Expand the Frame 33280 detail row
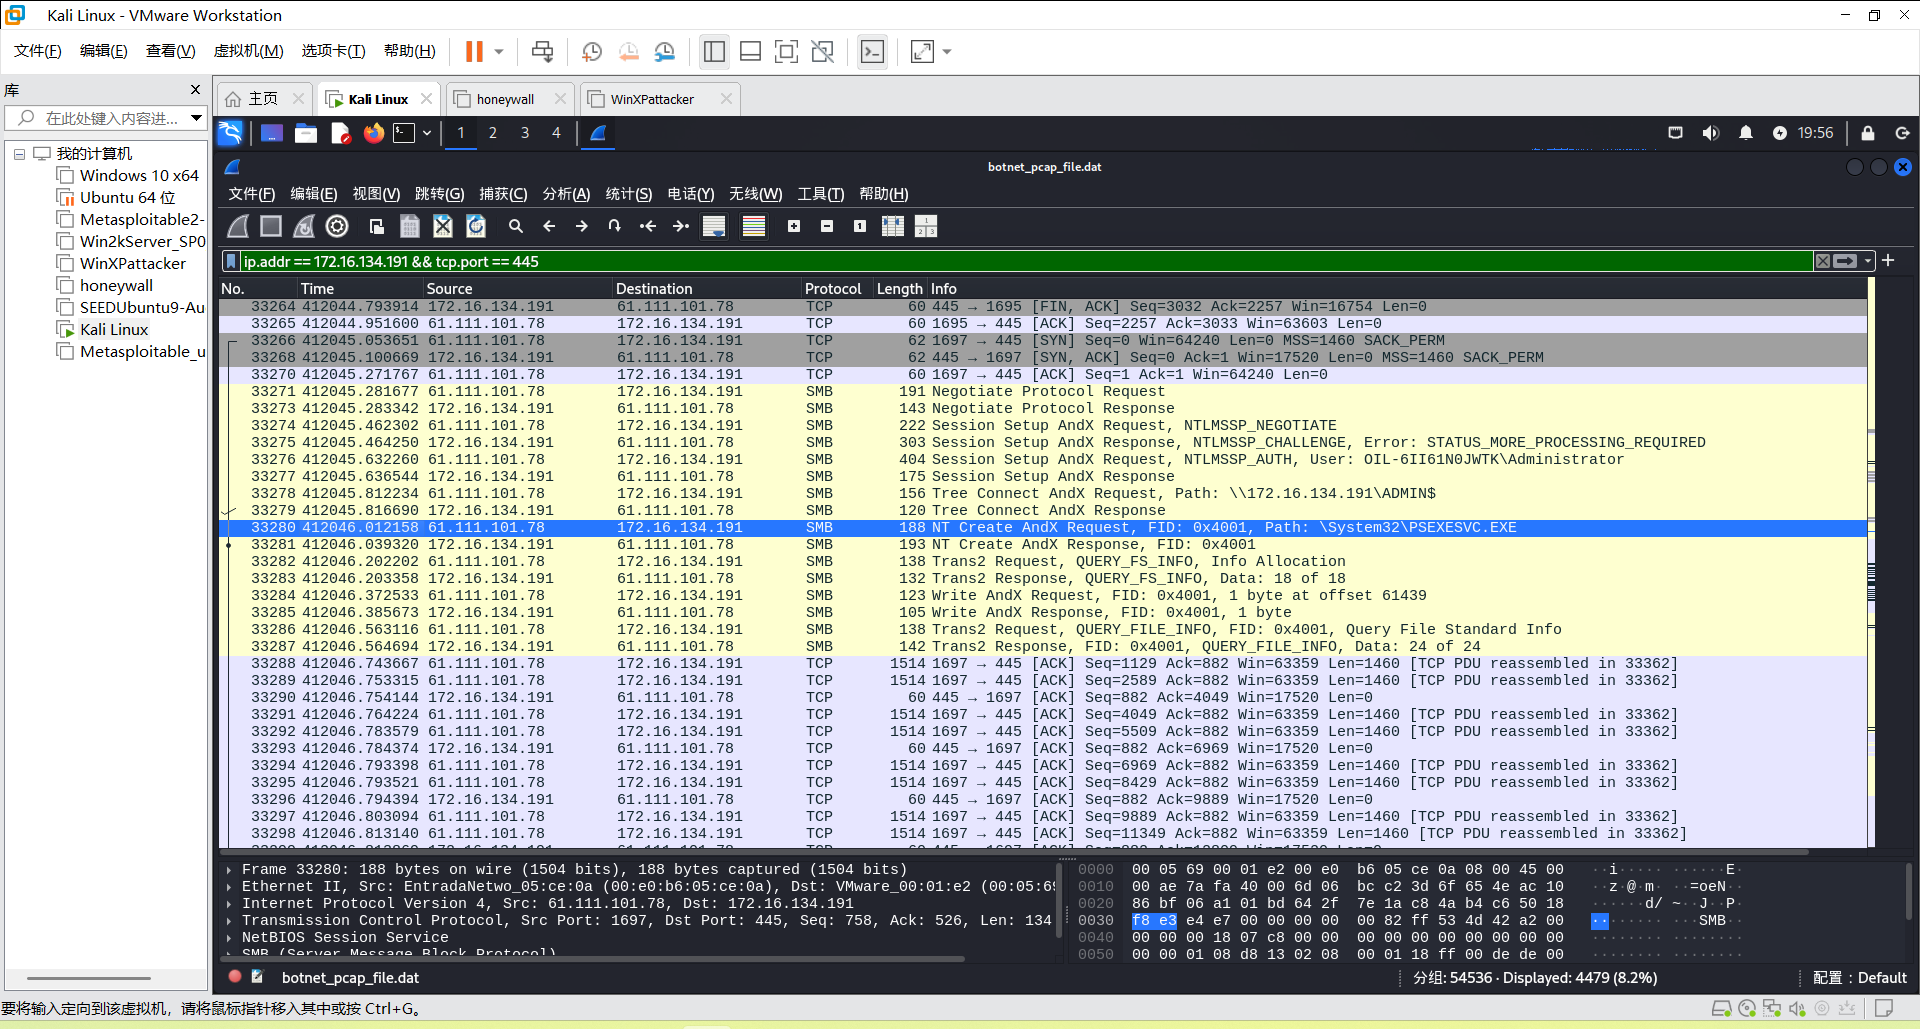Viewport: 1920px width, 1029px height. (229, 870)
